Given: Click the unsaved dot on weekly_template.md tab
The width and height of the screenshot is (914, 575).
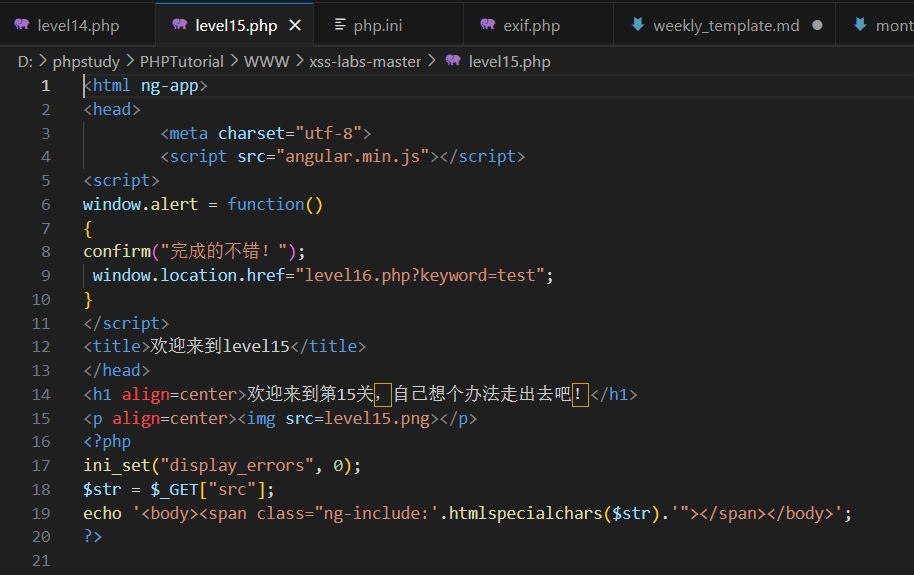Looking at the screenshot, I should [817, 25].
